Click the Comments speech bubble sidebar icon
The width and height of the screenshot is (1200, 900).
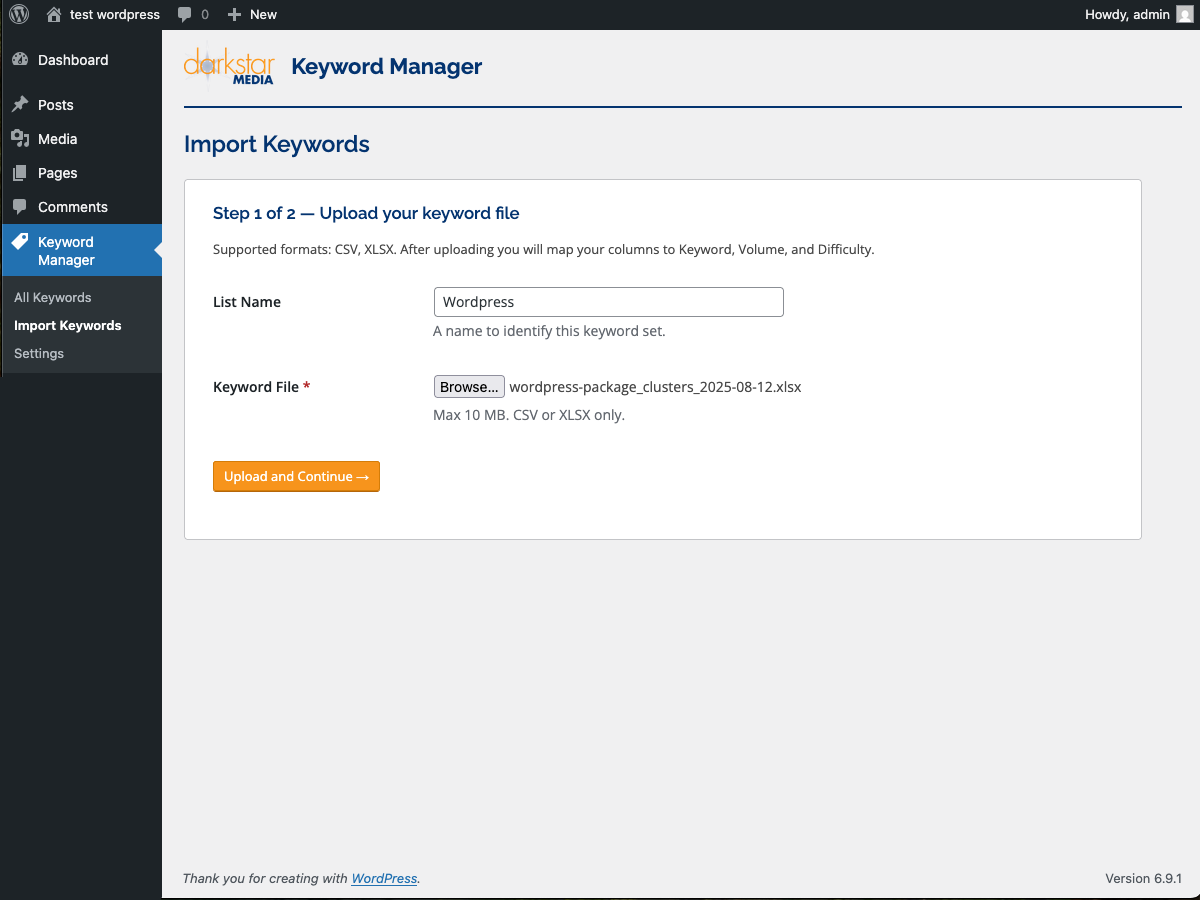point(21,206)
